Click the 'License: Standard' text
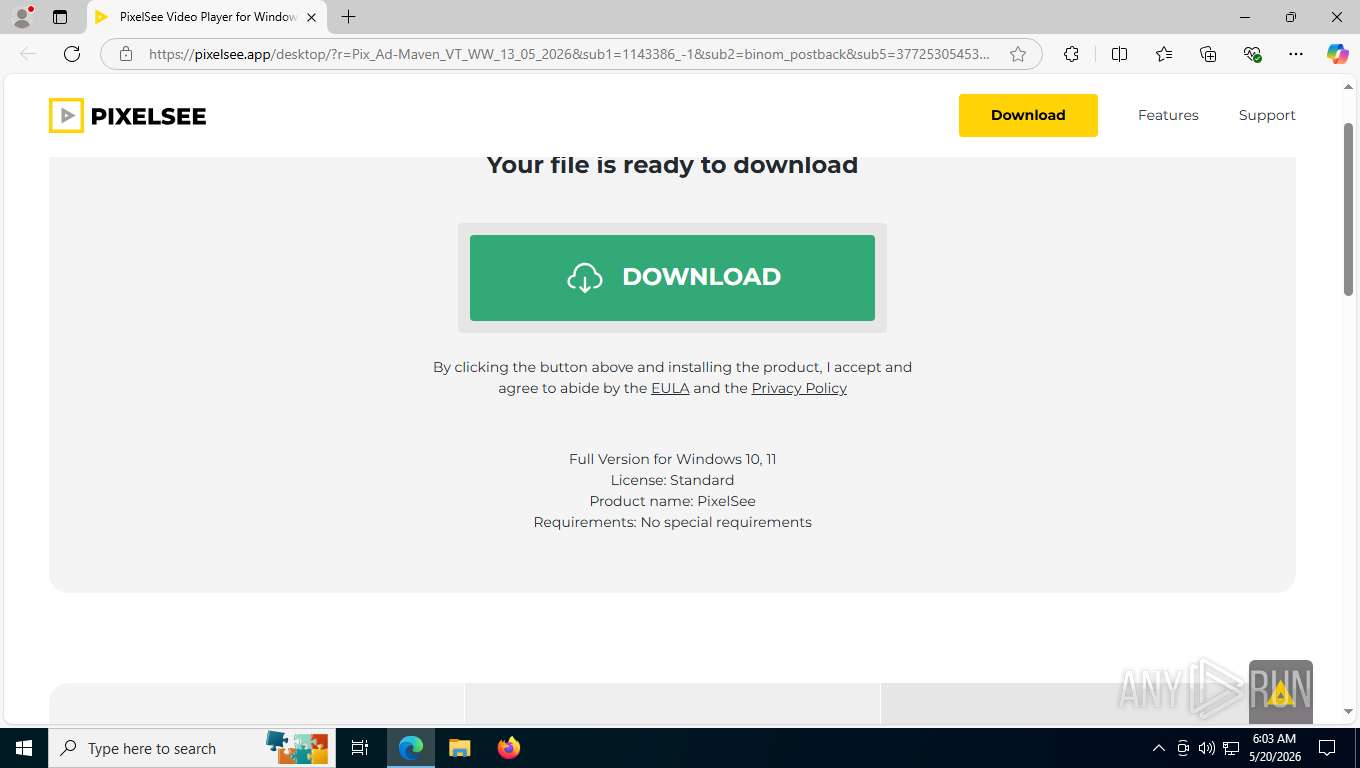The height and width of the screenshot is (768, 1360). pos(672,480)
